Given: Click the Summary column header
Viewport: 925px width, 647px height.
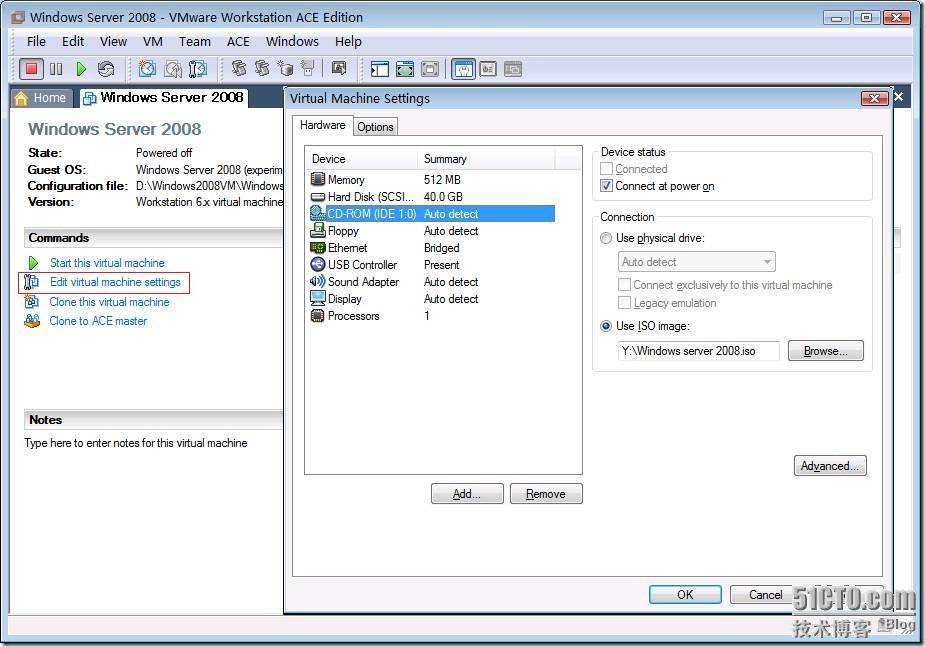Looking at the screenshot, I should pyautogui.click(x=486, y=159).
